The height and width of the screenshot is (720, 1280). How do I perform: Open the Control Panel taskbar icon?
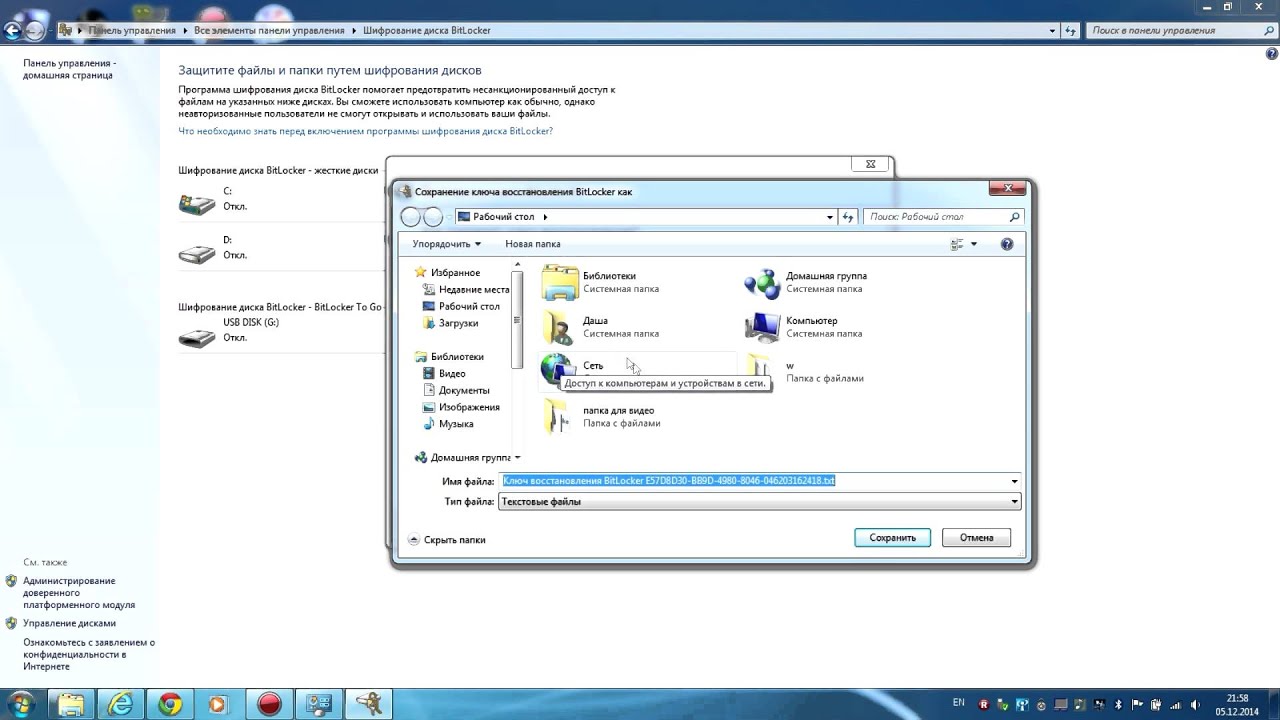318,704
